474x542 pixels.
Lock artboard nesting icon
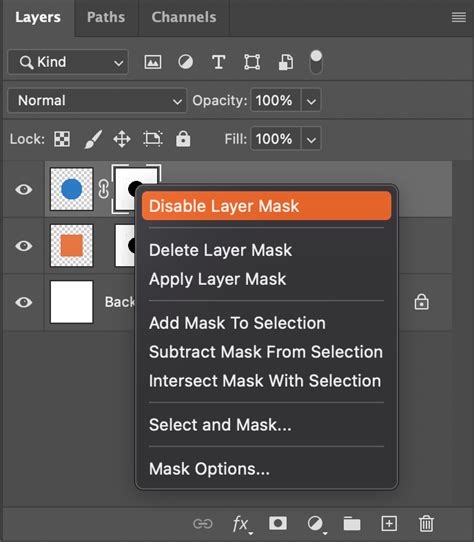click(152, 139)
